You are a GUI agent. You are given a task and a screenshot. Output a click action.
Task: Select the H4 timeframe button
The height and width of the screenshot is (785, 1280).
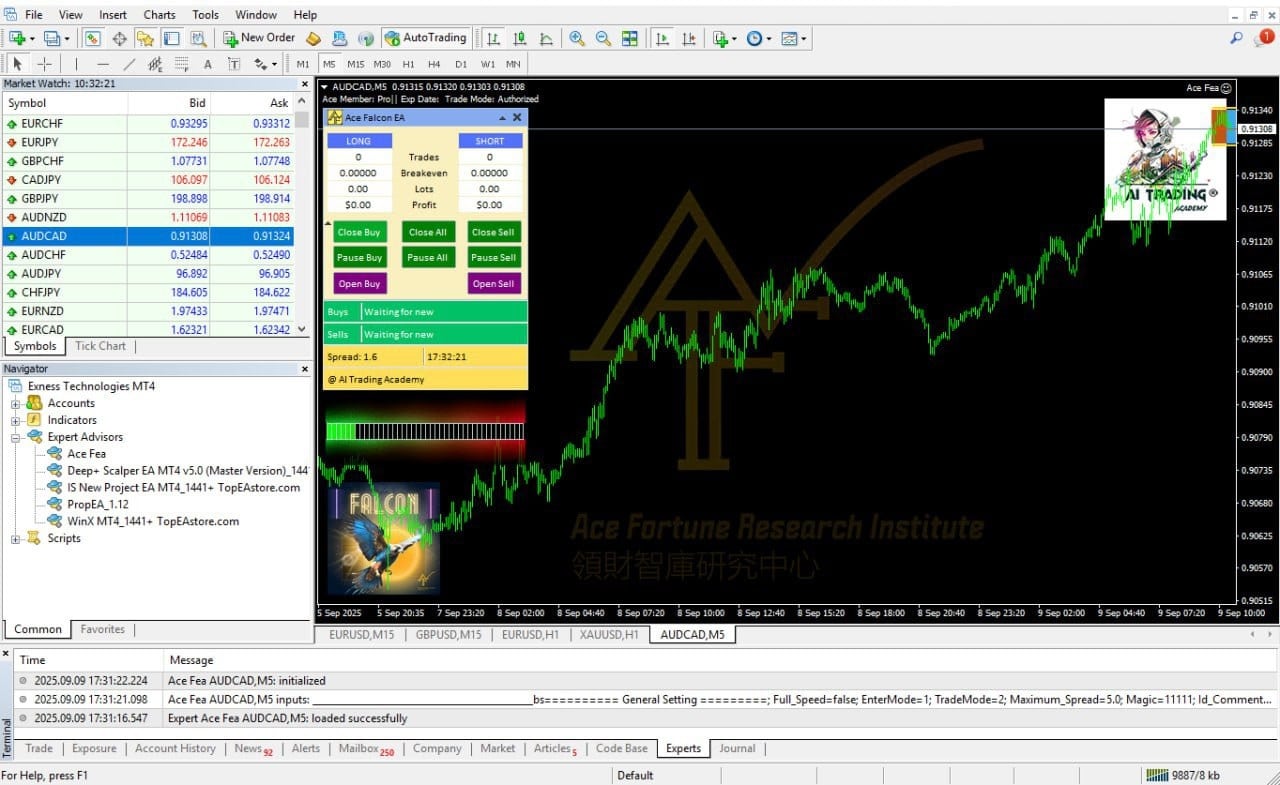coord(434,64)
